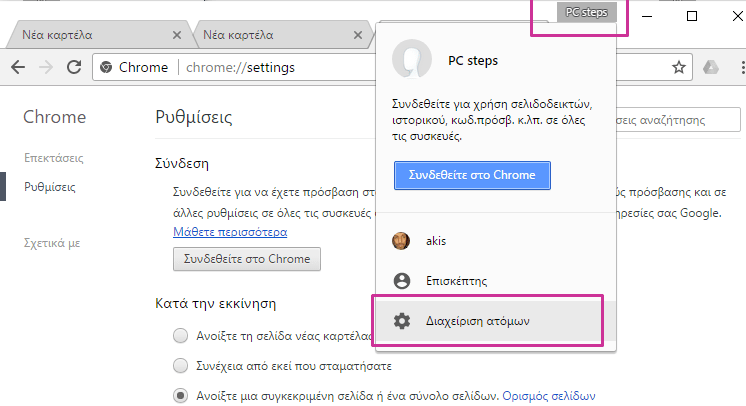This screenshot has height=406, width=746.
Task: Open the Google Drive extension icon
Action: [x=711, y=67]
